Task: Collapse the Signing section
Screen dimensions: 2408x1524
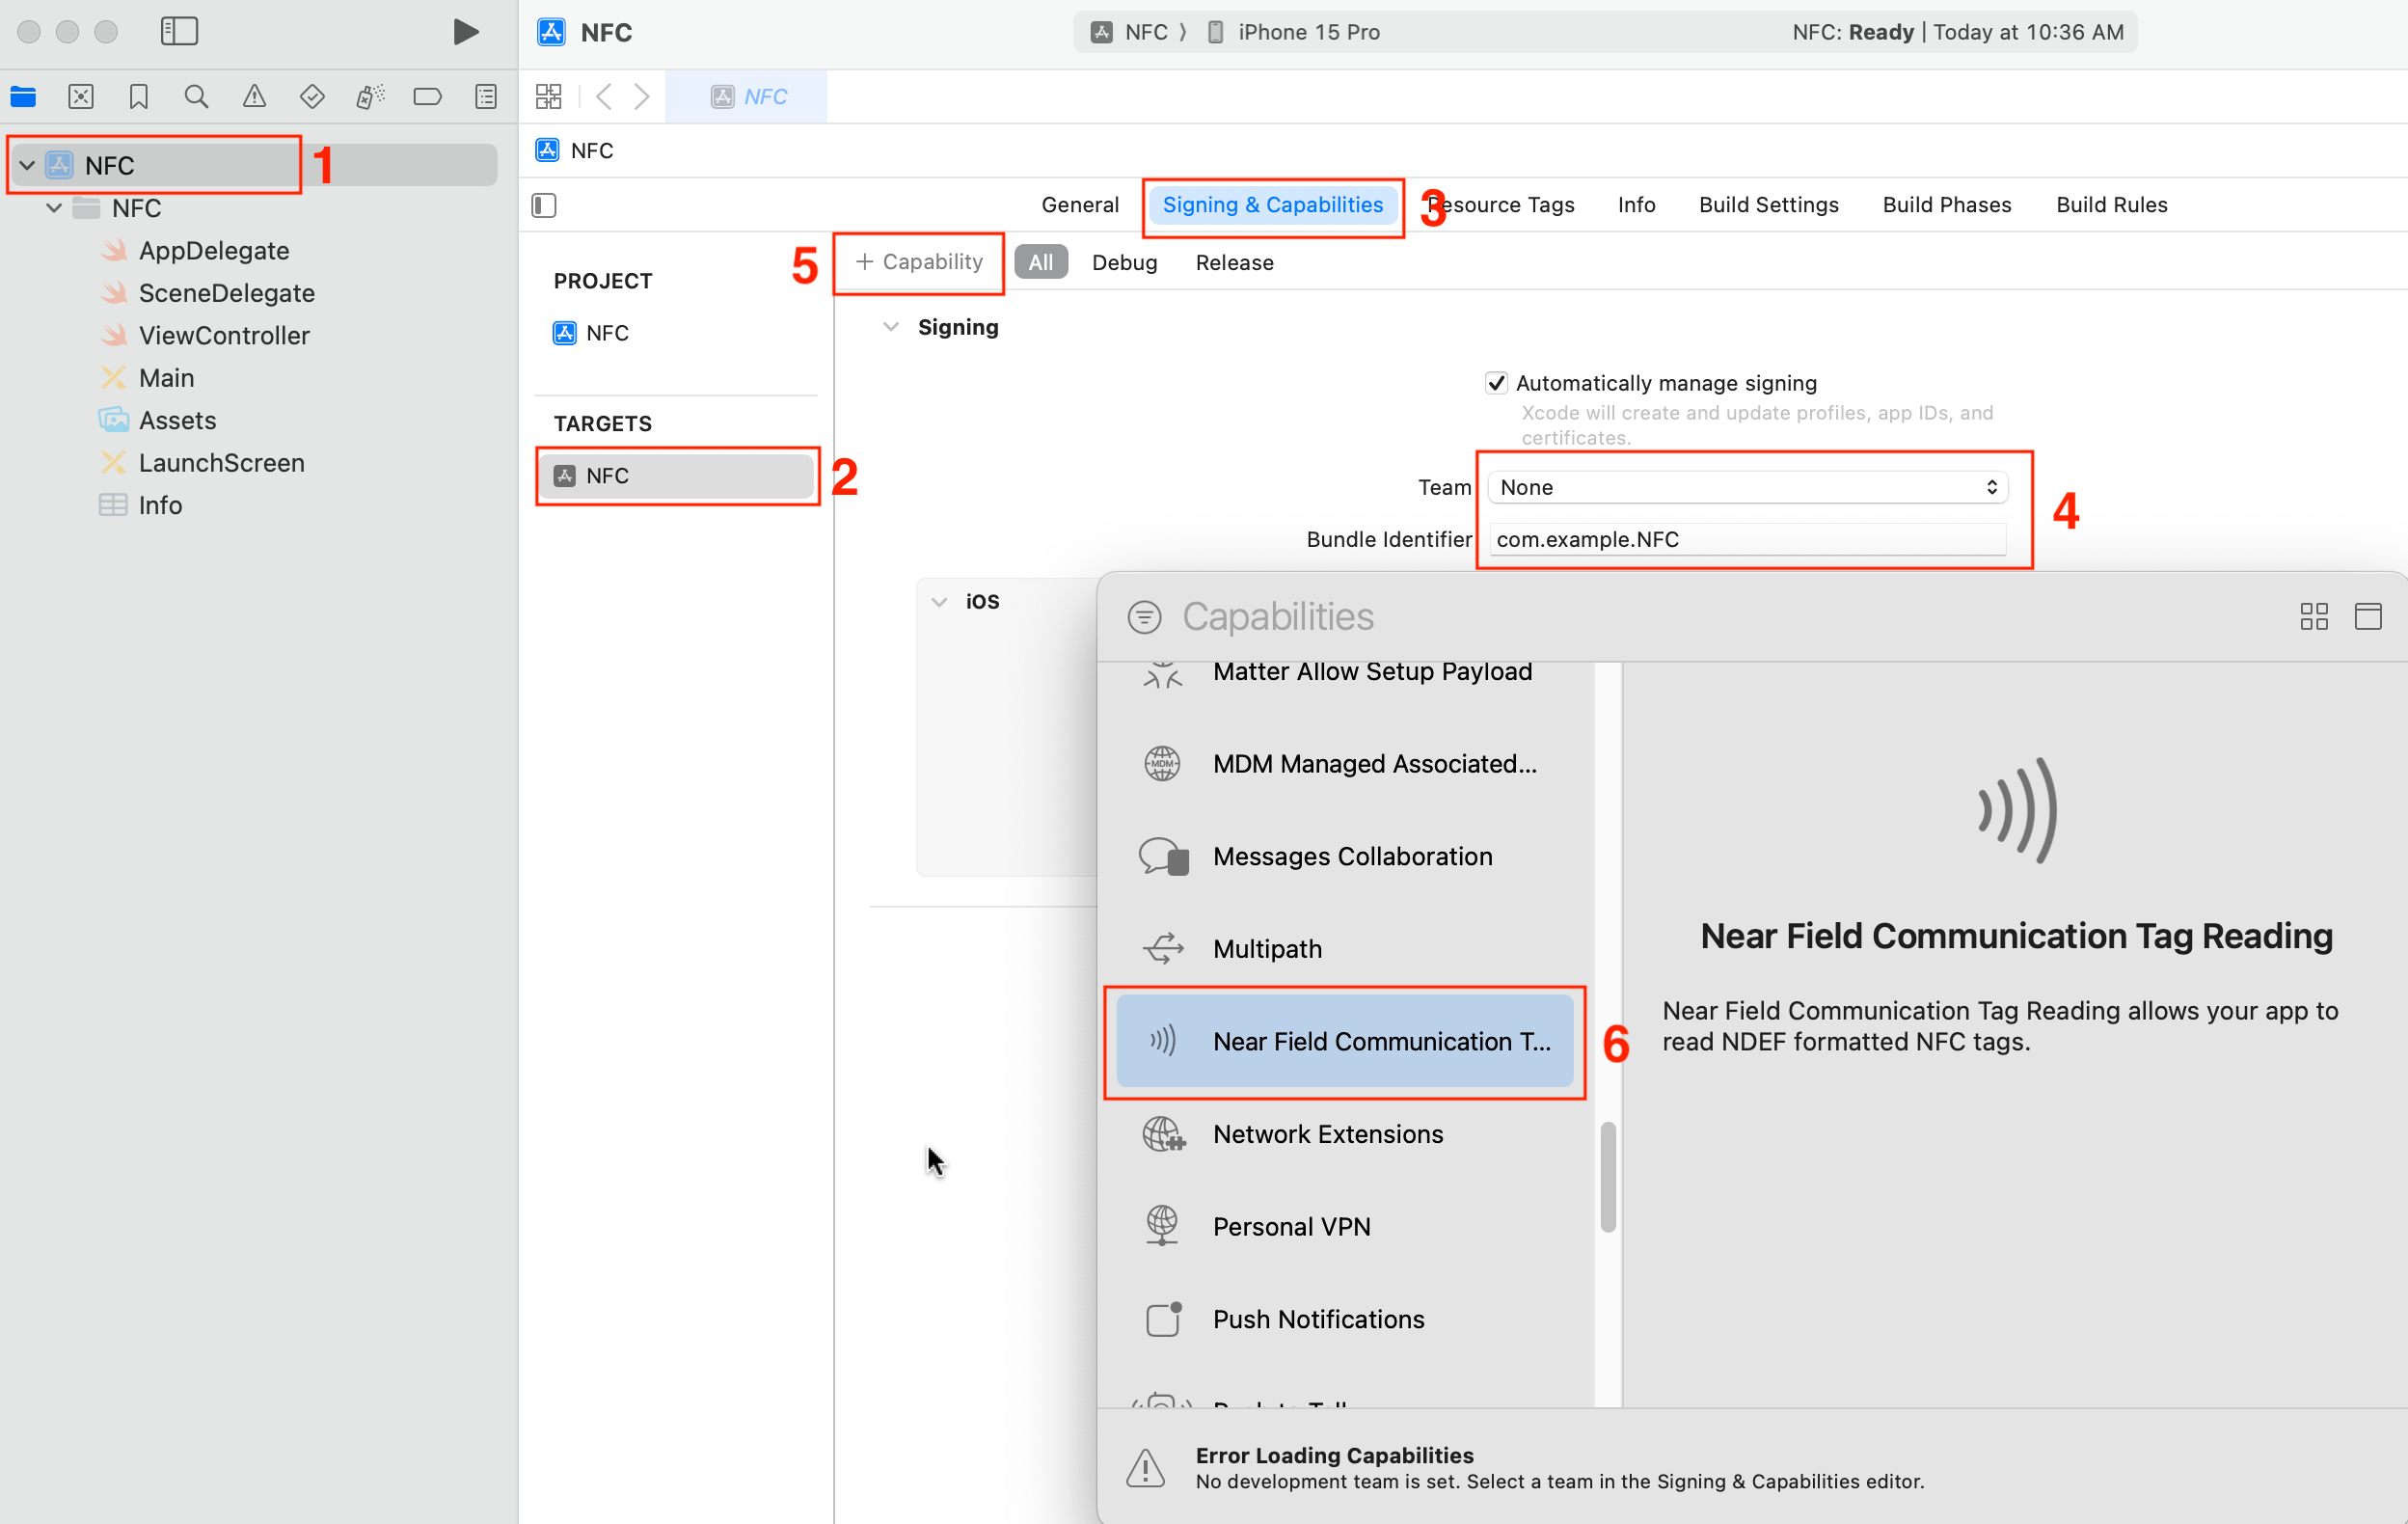Action: click(x=890, y=327)
